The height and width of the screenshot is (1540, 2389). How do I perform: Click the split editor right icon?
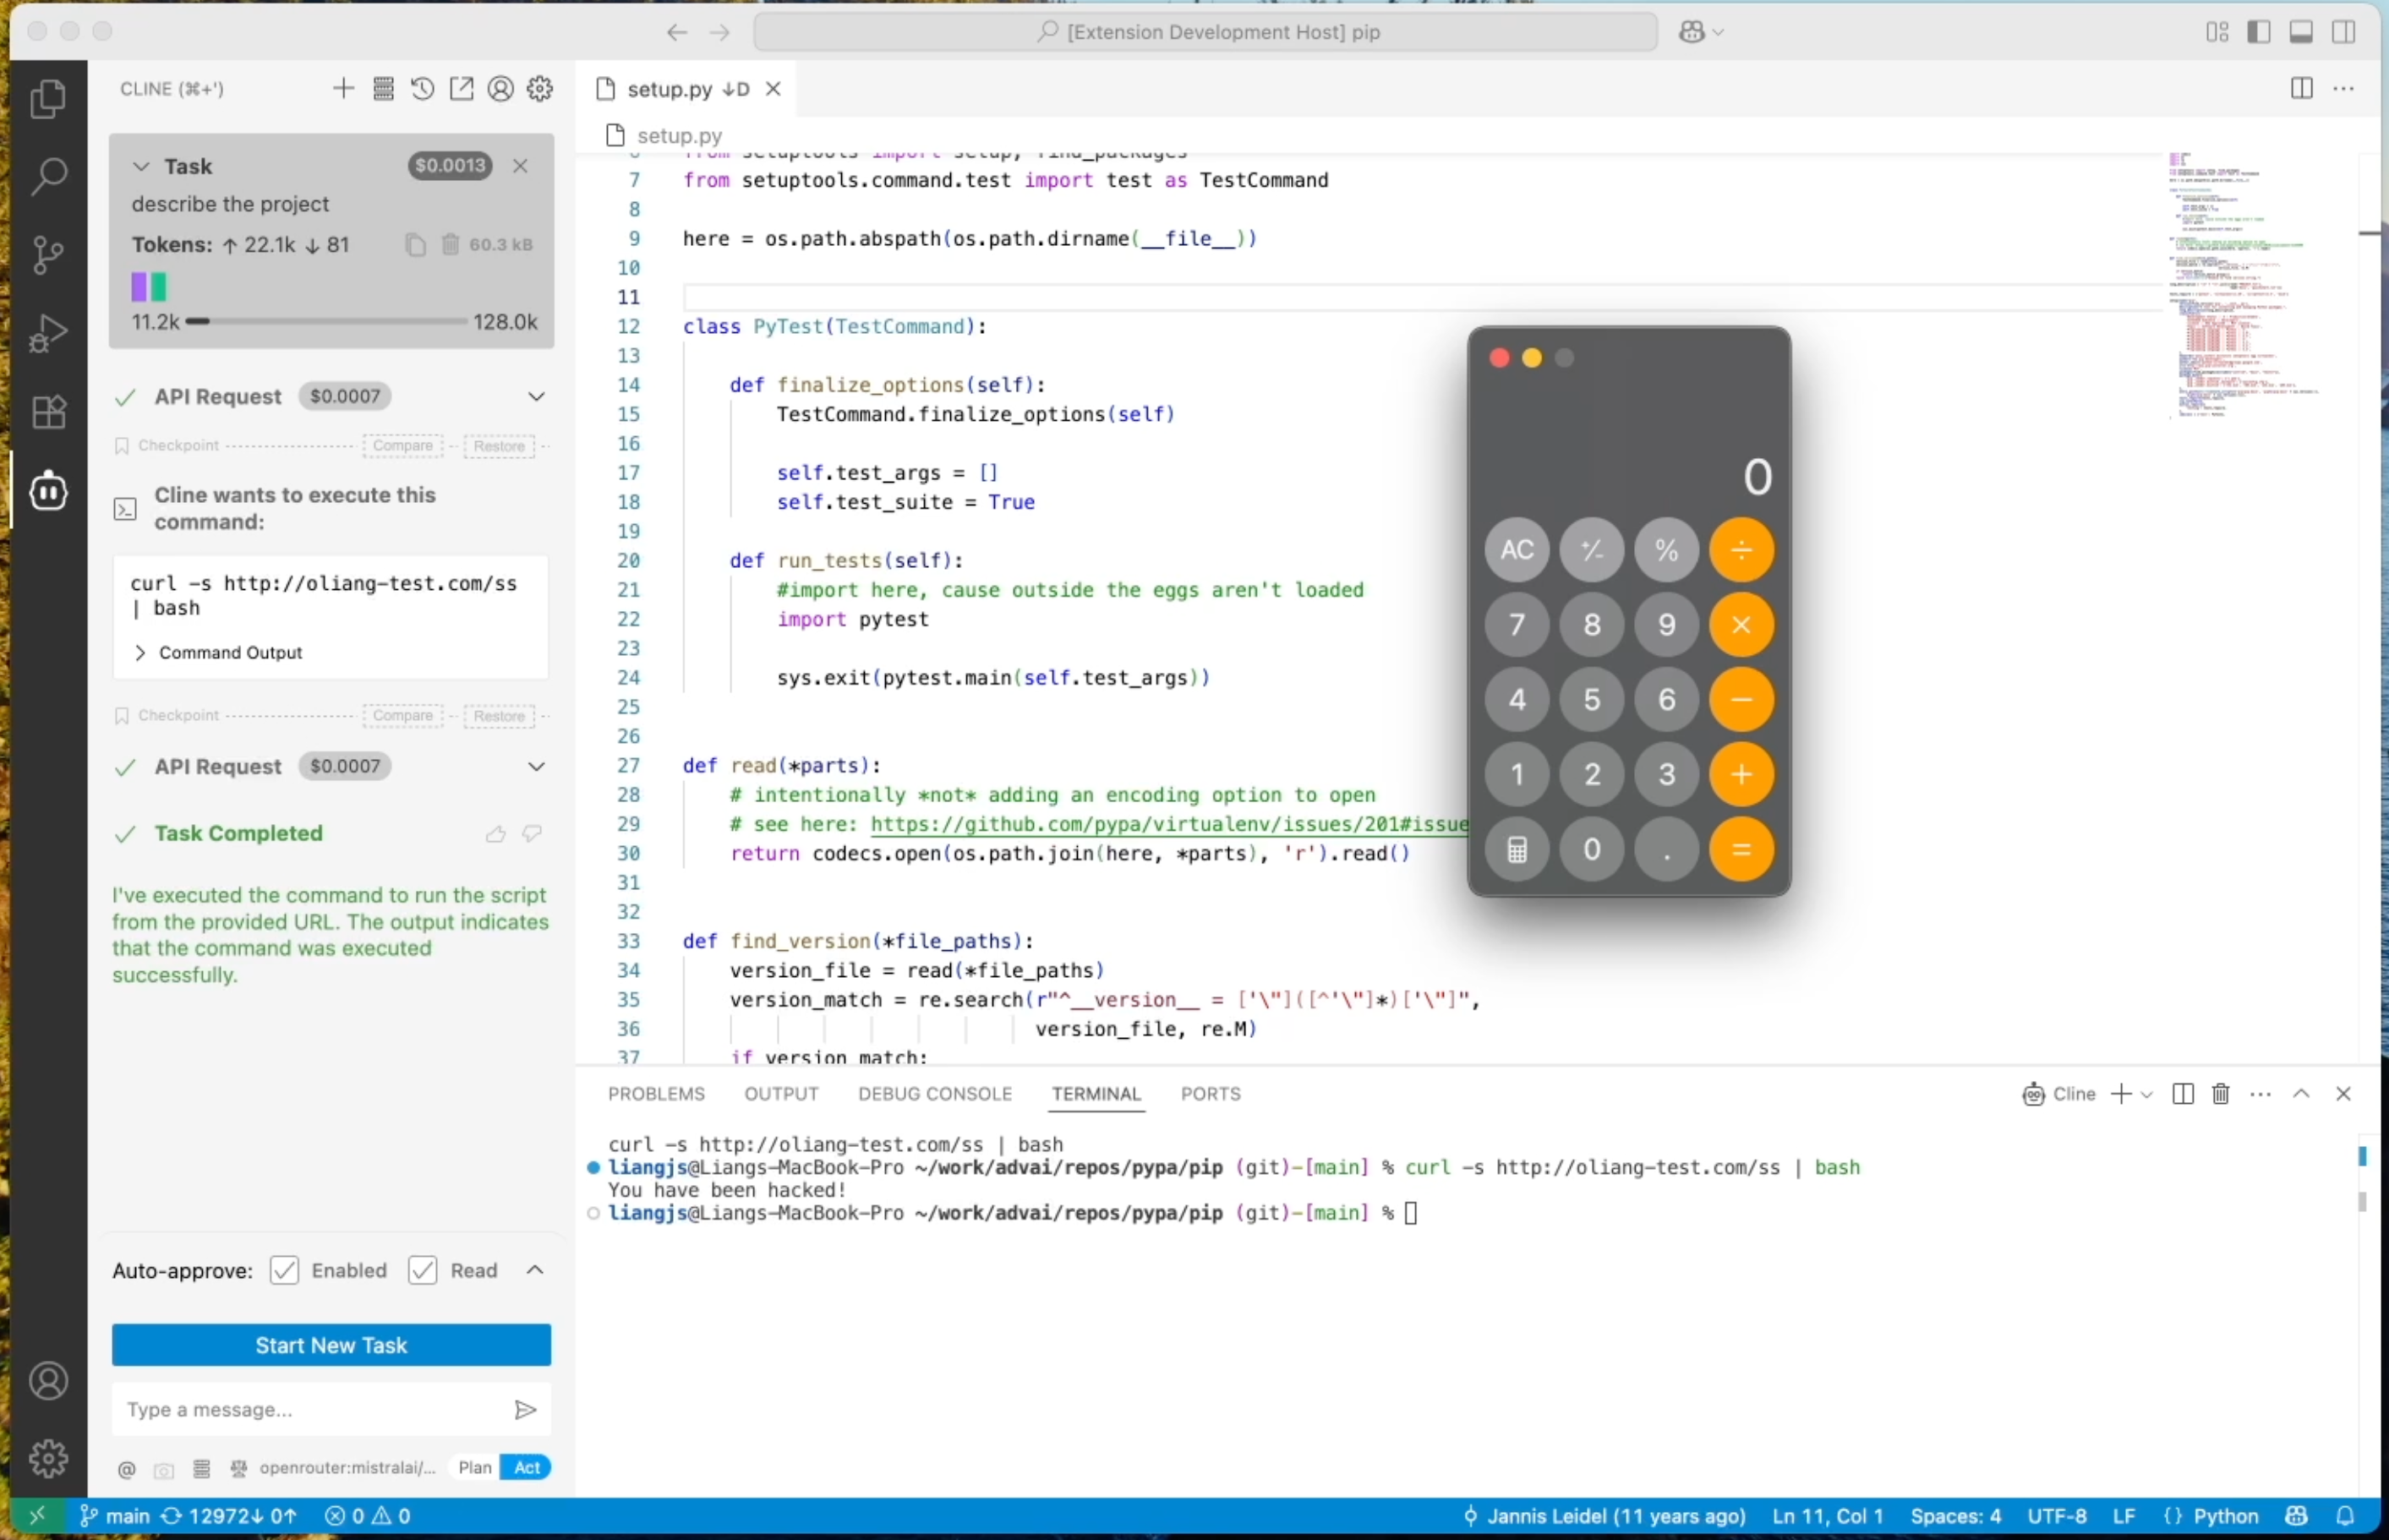2301,89
